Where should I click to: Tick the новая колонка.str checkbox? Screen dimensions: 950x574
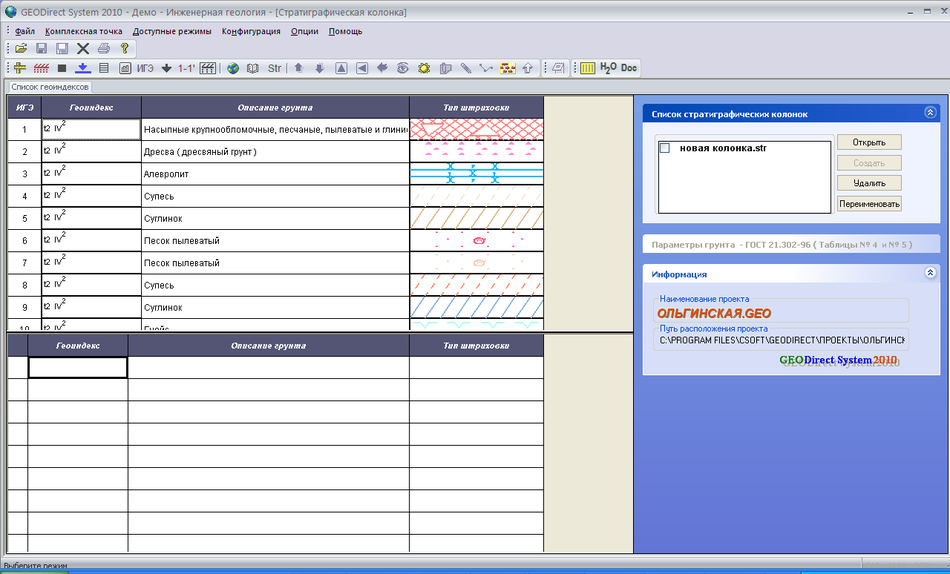(x=665, y=148)
